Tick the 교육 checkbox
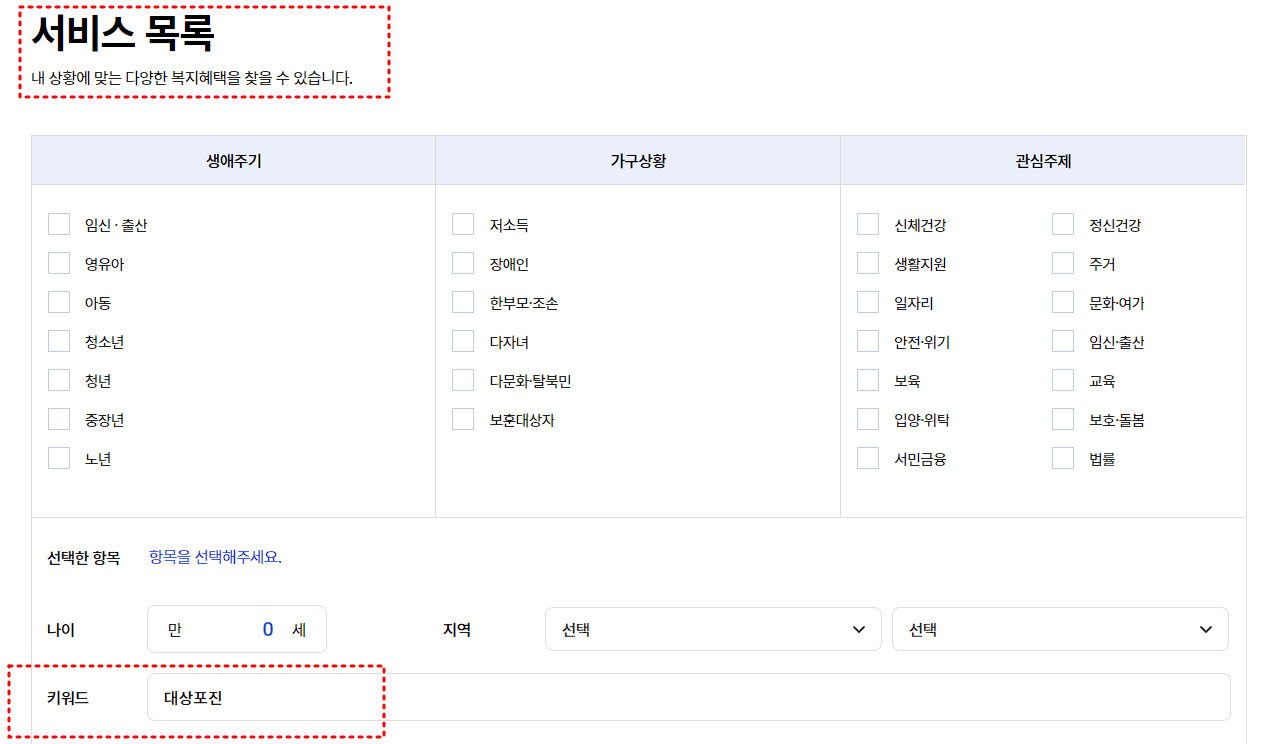The image size is (1268, 744). 1063,380
